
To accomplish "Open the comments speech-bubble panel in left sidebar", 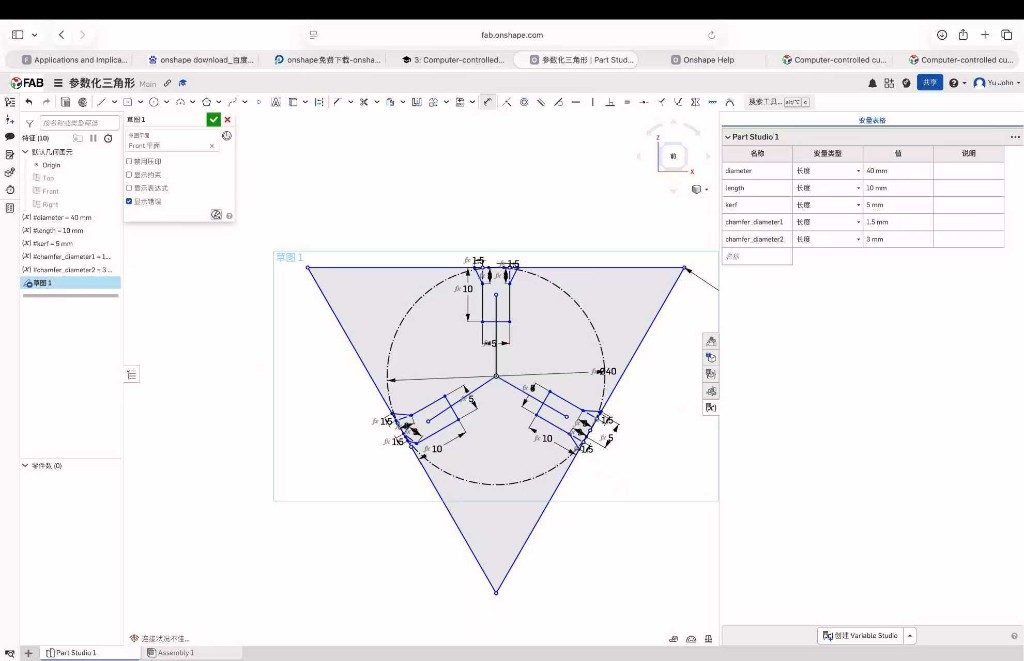I will click(x=10, y=137).
